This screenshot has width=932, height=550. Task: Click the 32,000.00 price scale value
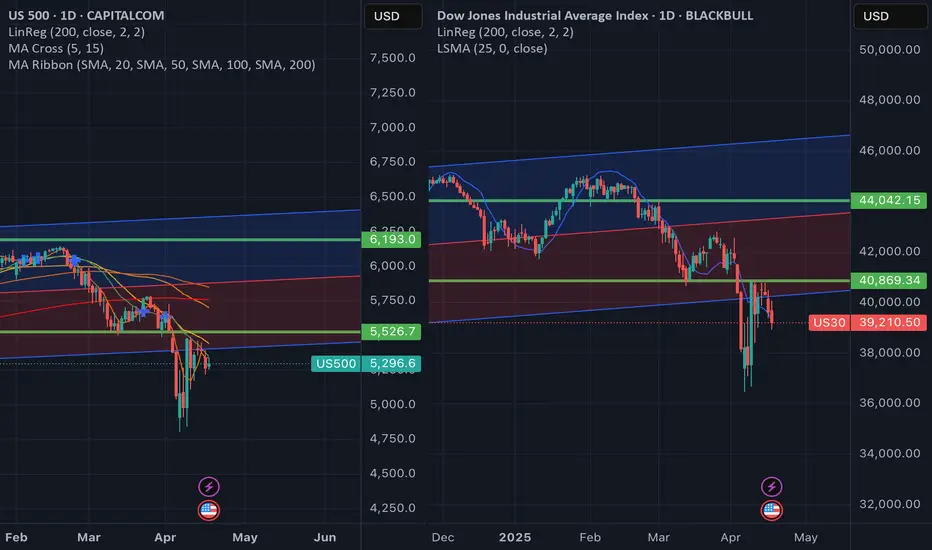890,504
